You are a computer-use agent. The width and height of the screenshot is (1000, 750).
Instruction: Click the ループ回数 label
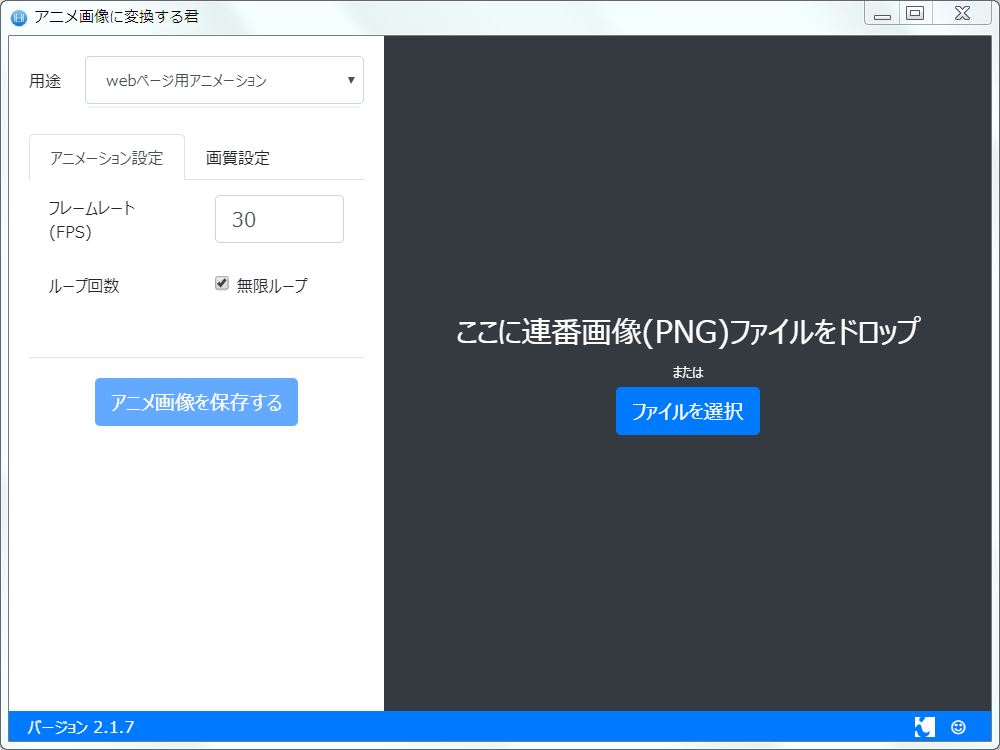(84, 286)
